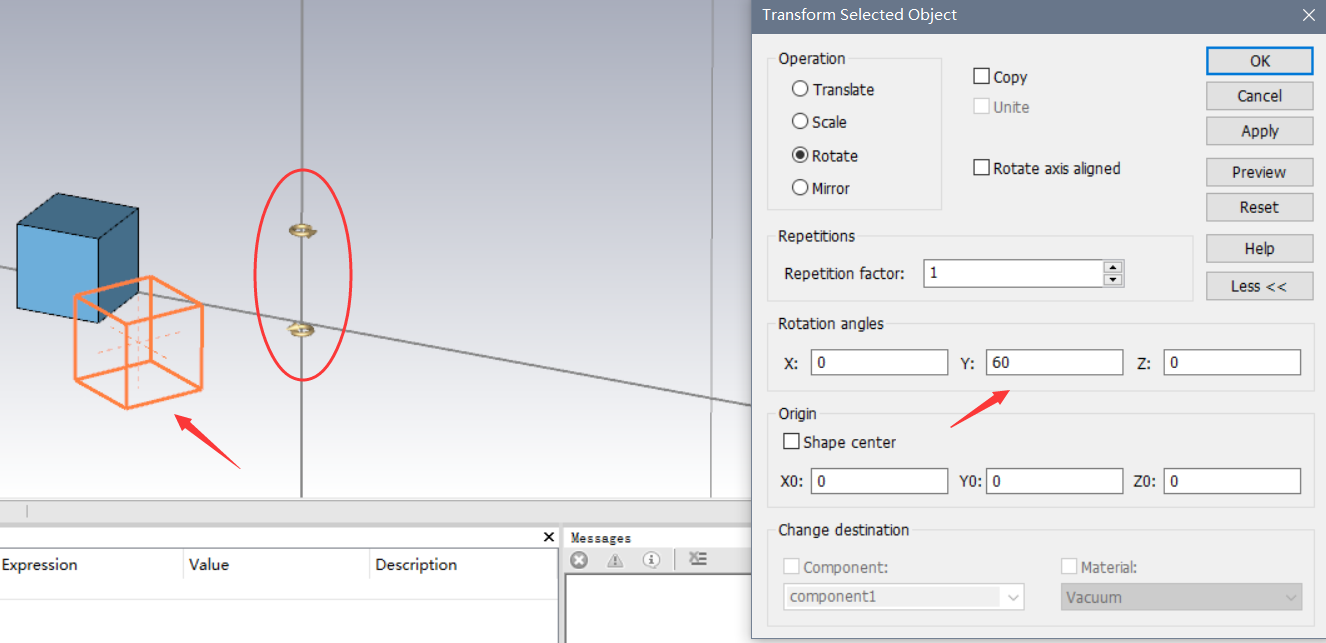This screenshot has width=1326, height=643.
Task: Click the rotation angle X field
Action: pos(879,362)
